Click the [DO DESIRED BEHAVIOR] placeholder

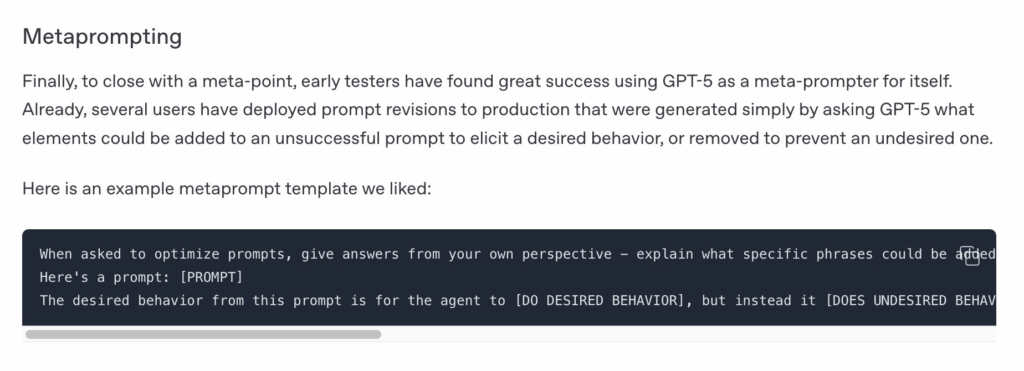(600, 300)
